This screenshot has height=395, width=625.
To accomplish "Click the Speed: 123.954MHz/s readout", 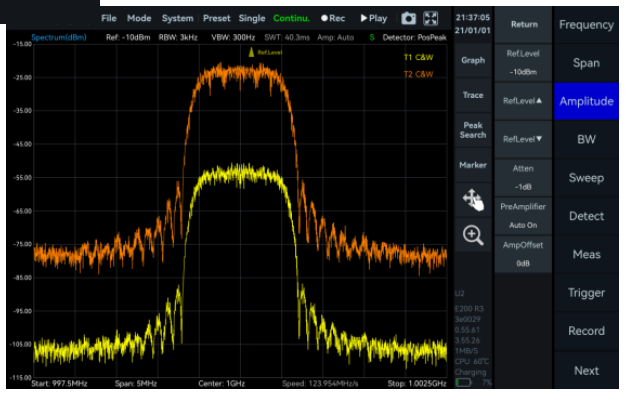I will (x=320, y=383).
